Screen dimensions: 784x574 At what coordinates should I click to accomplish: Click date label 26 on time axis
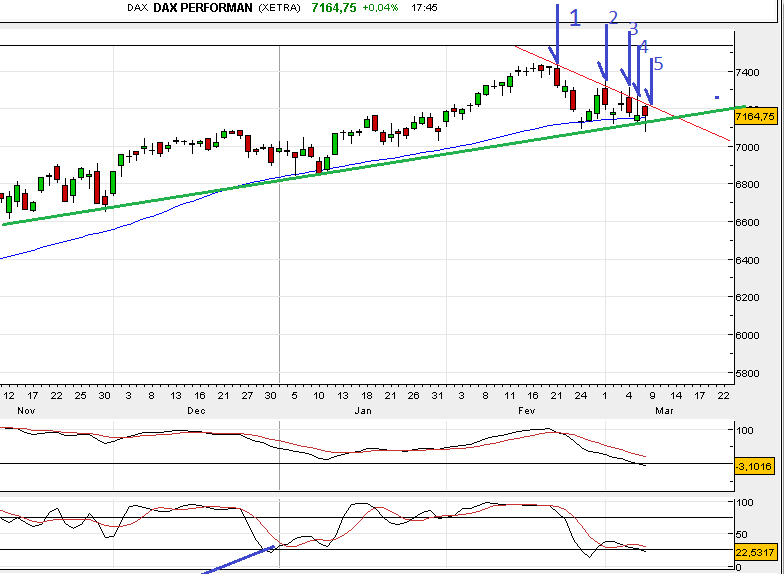coord(413,396)
